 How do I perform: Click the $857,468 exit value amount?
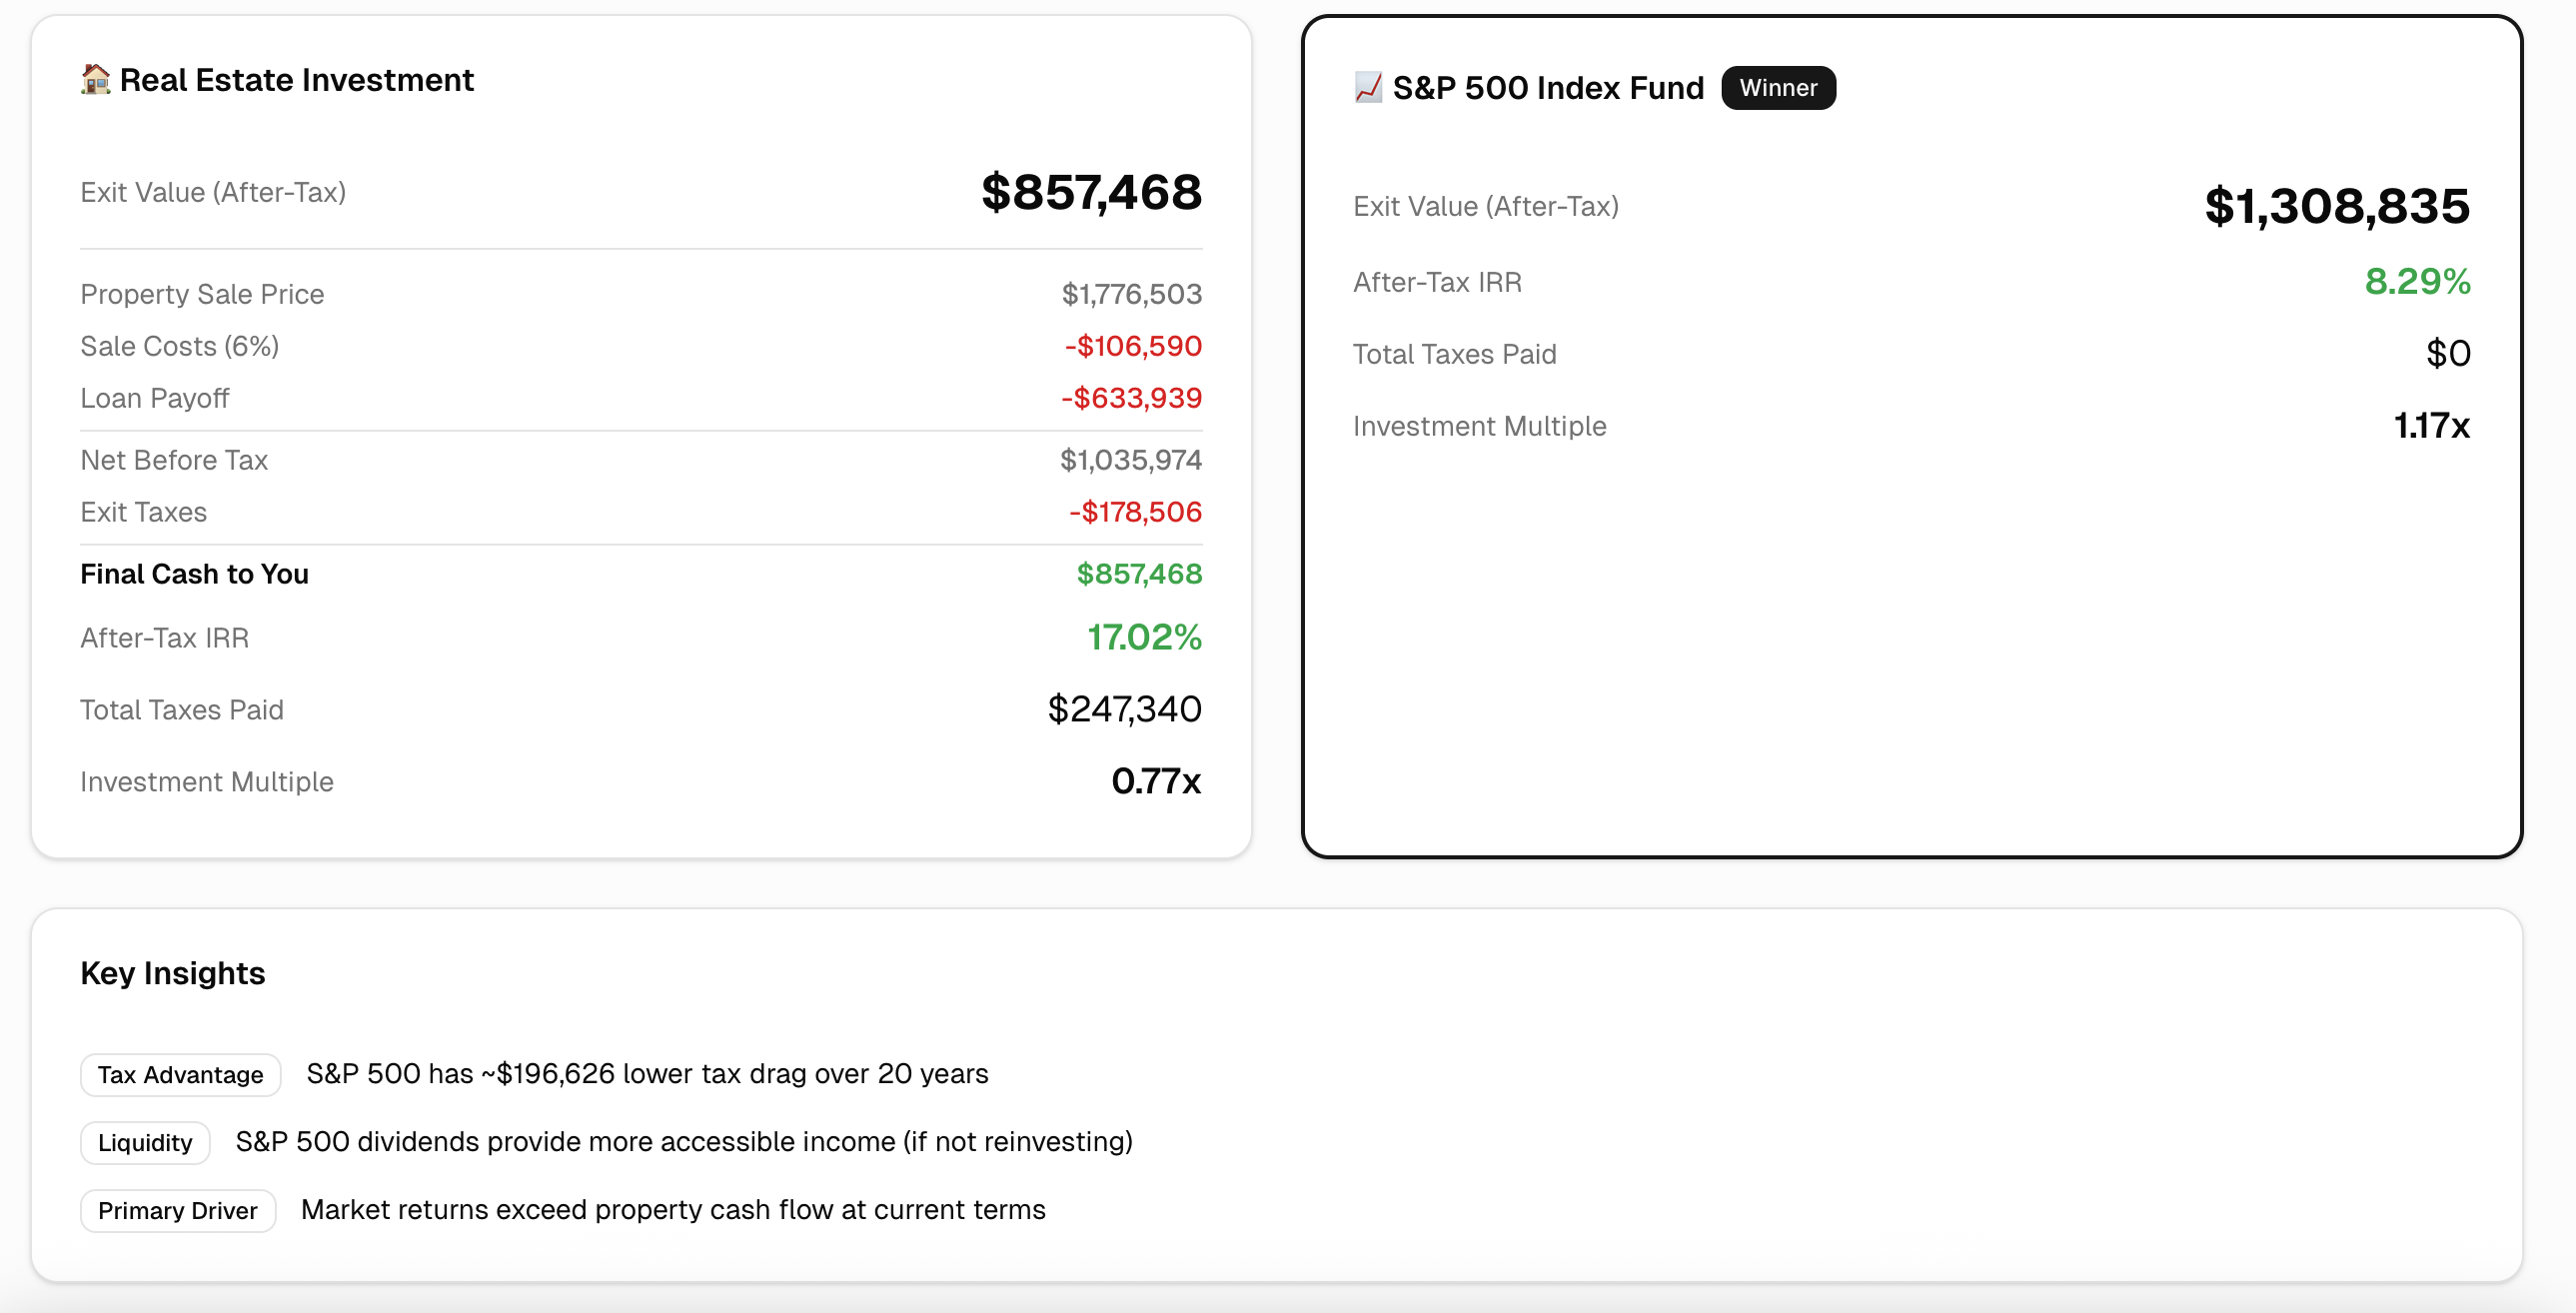tap(1090, 193)
